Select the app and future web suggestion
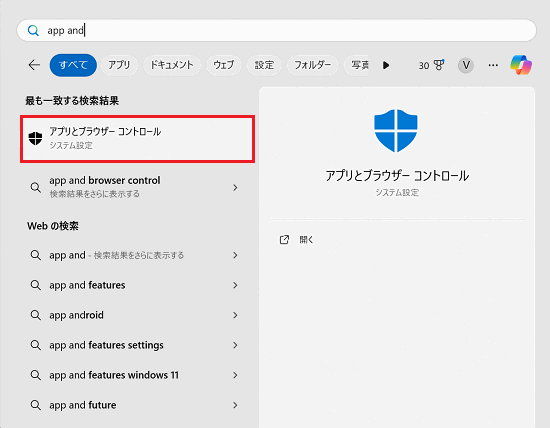This screenshot has height=428, width=550. 138,405
